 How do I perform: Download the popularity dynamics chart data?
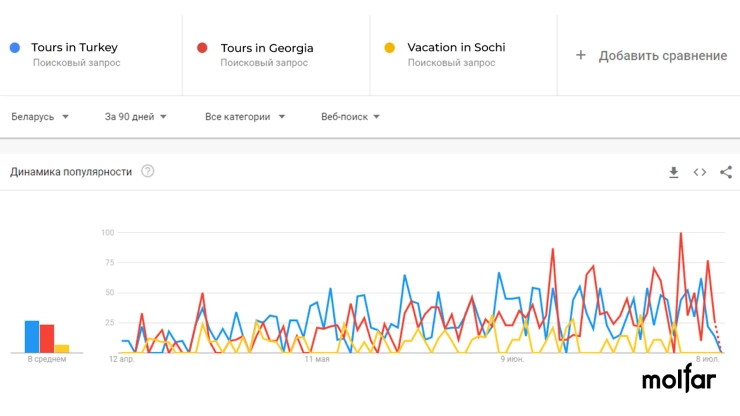click(x=673, y=172)
